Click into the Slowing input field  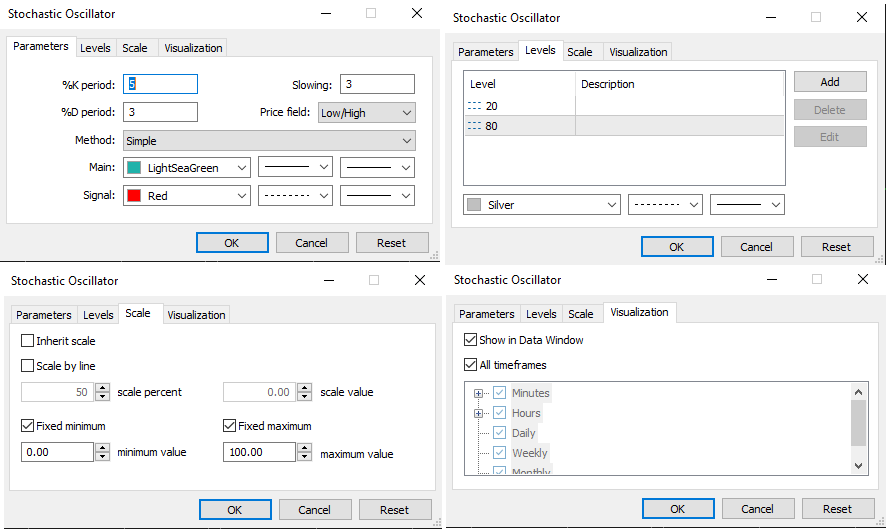pyautogui.click(x=377, y=84)
